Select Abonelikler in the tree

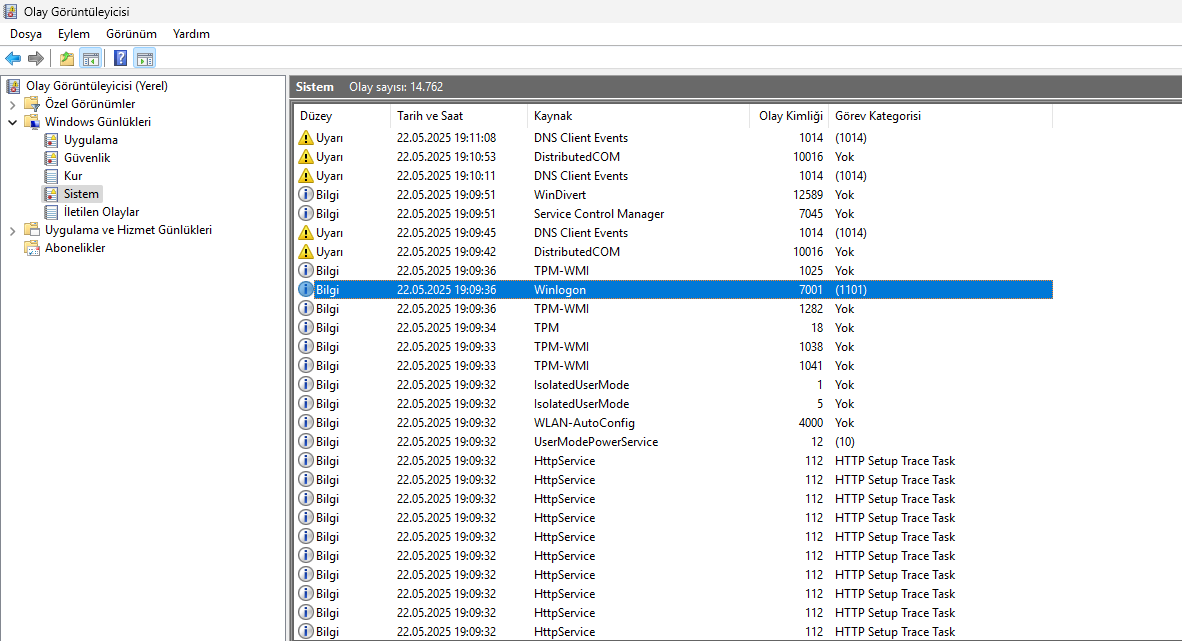[x=75, y=248]
